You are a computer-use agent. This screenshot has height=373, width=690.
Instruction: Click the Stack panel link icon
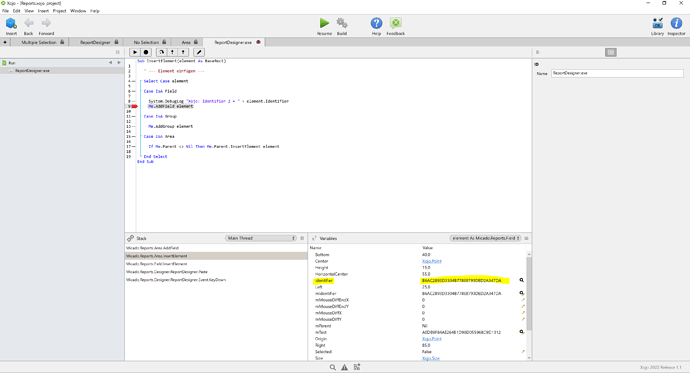click(130, 238)
